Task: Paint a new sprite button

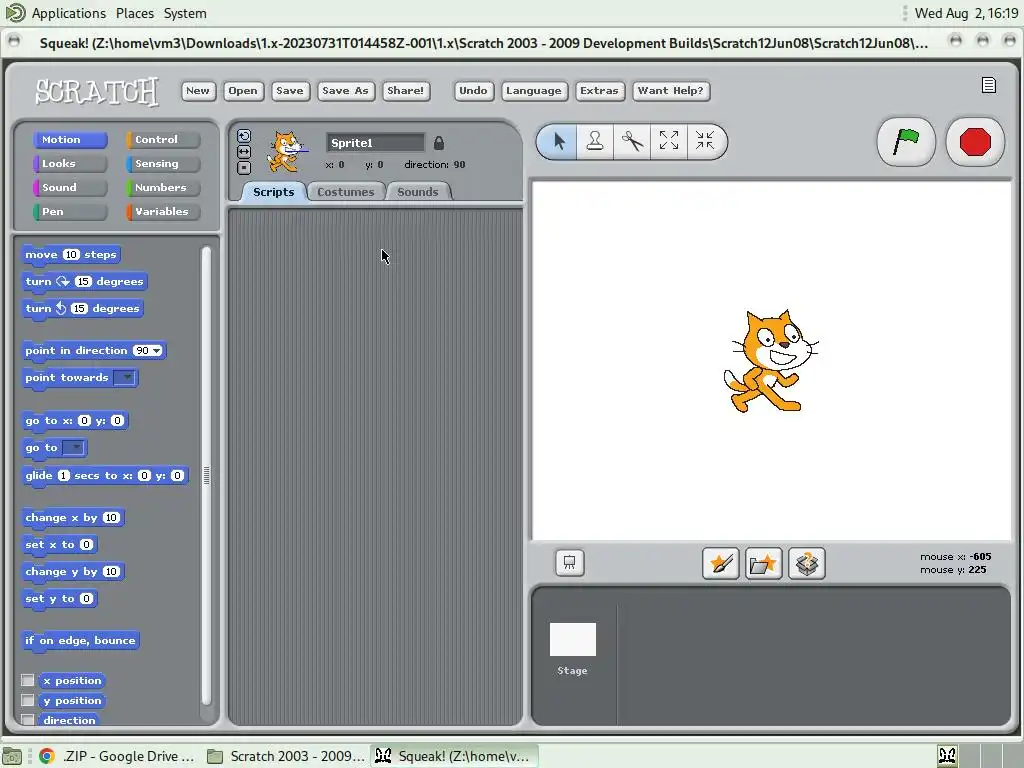Action: (x=720, y=563)
